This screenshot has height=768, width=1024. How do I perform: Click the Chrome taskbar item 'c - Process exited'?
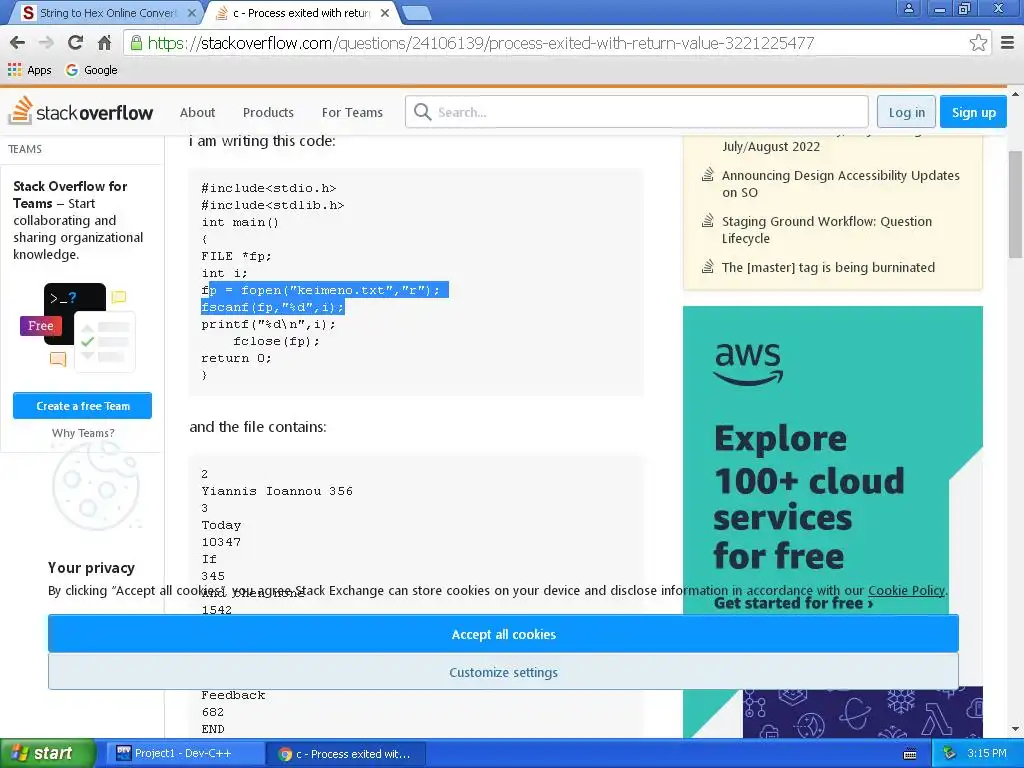click(x=346, y=754)
